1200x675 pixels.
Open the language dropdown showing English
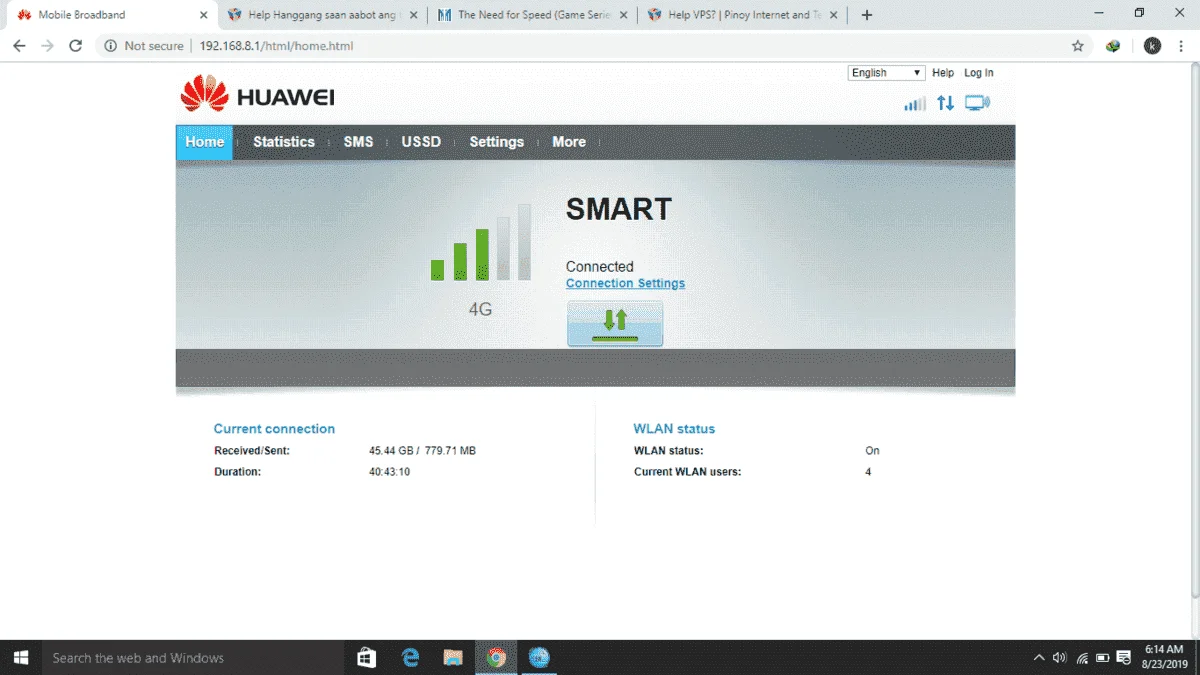point(887,73)
